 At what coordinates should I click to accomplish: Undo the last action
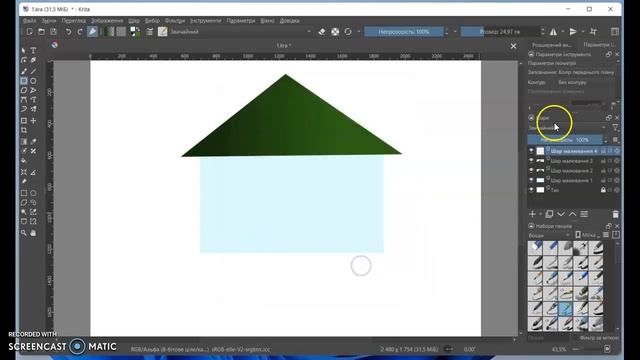[69, 32]
